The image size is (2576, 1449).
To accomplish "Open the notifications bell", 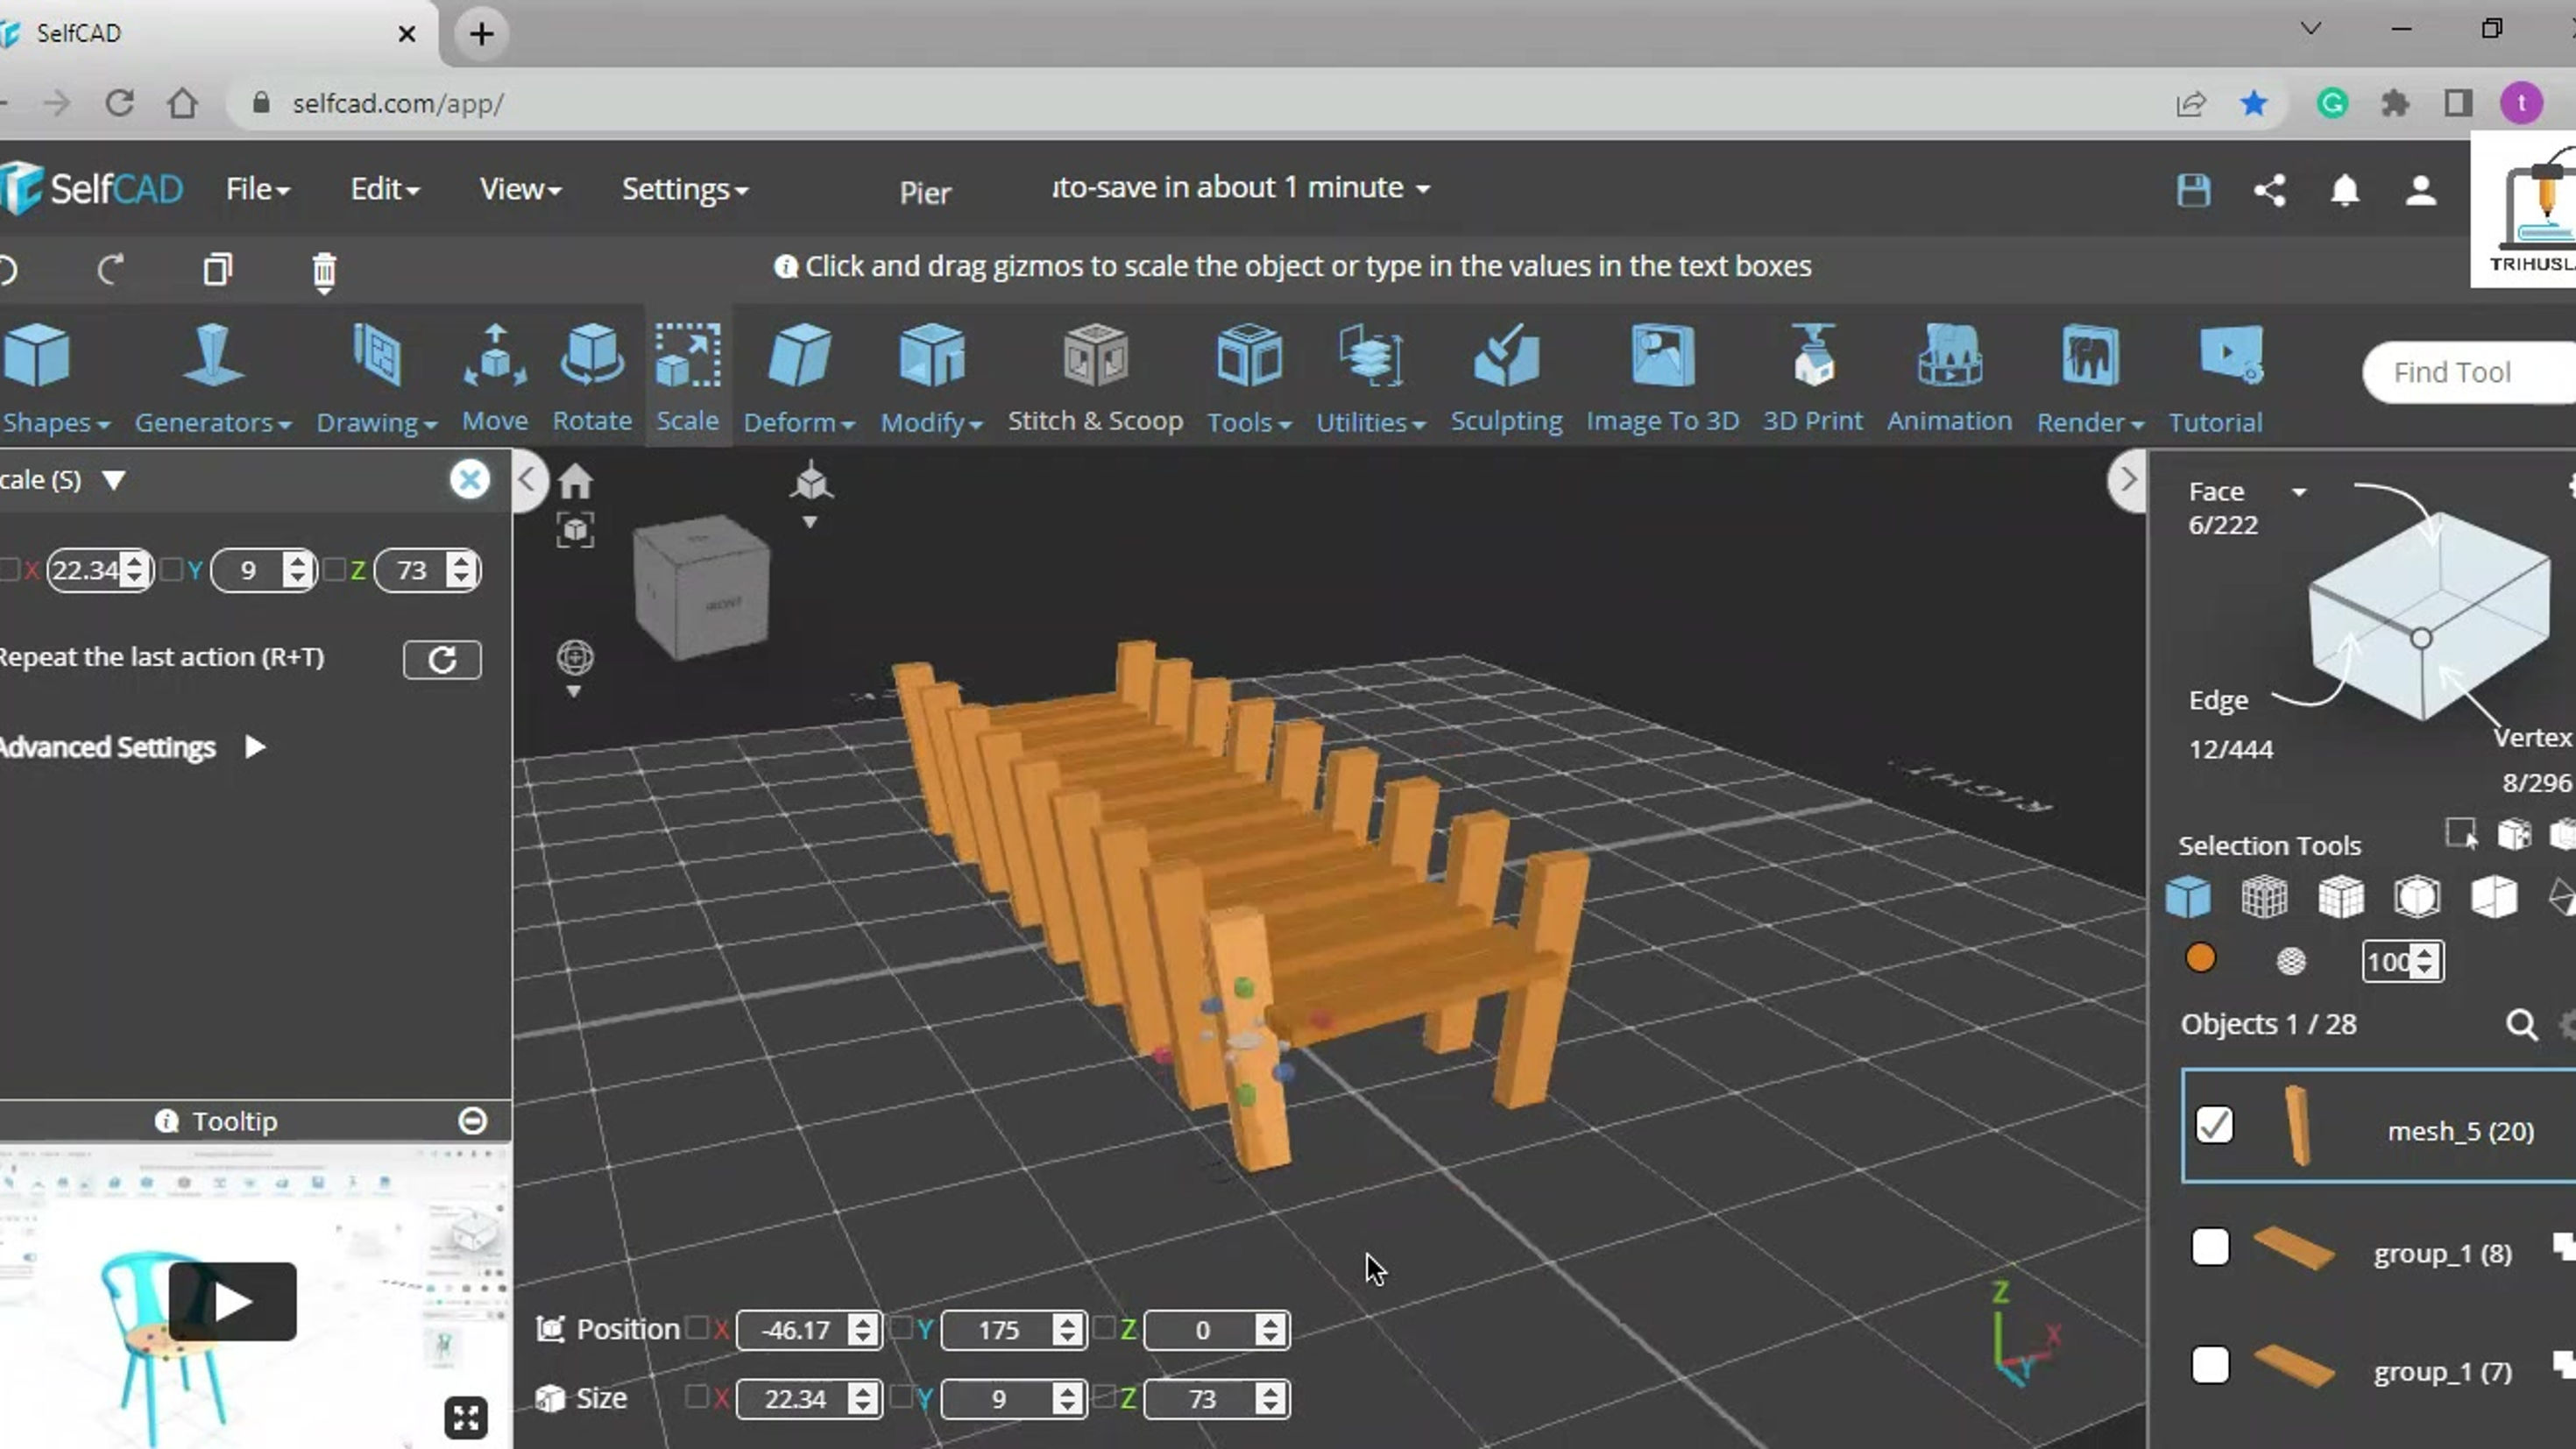I will coord(2345,190).
